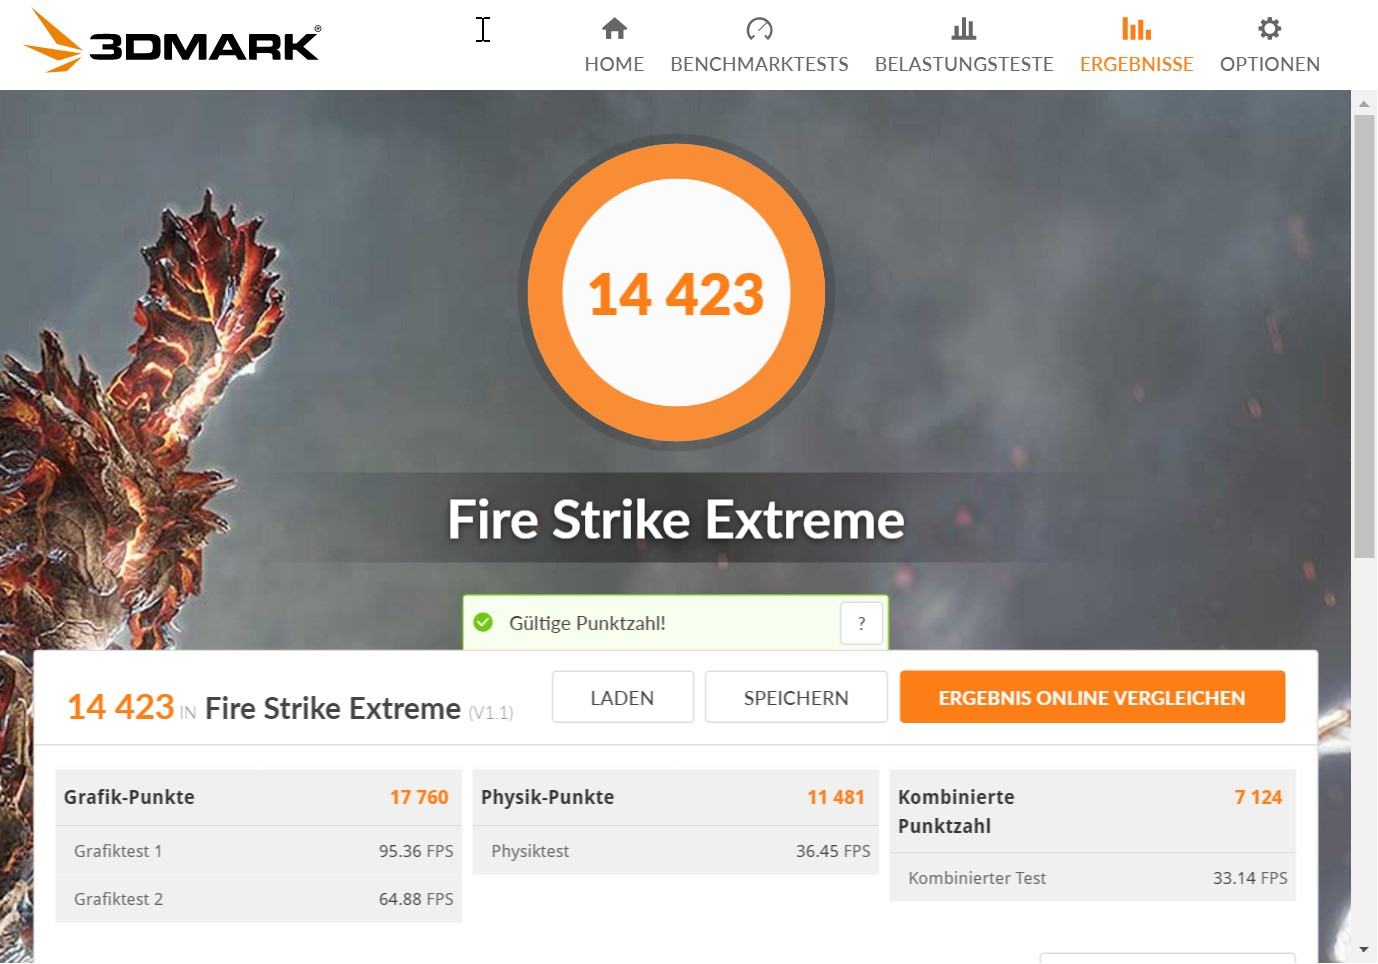The height and width of the screenshot is (964, 1378).
Task: Switch to the HOME tab label
Action: tap(614, 64)
